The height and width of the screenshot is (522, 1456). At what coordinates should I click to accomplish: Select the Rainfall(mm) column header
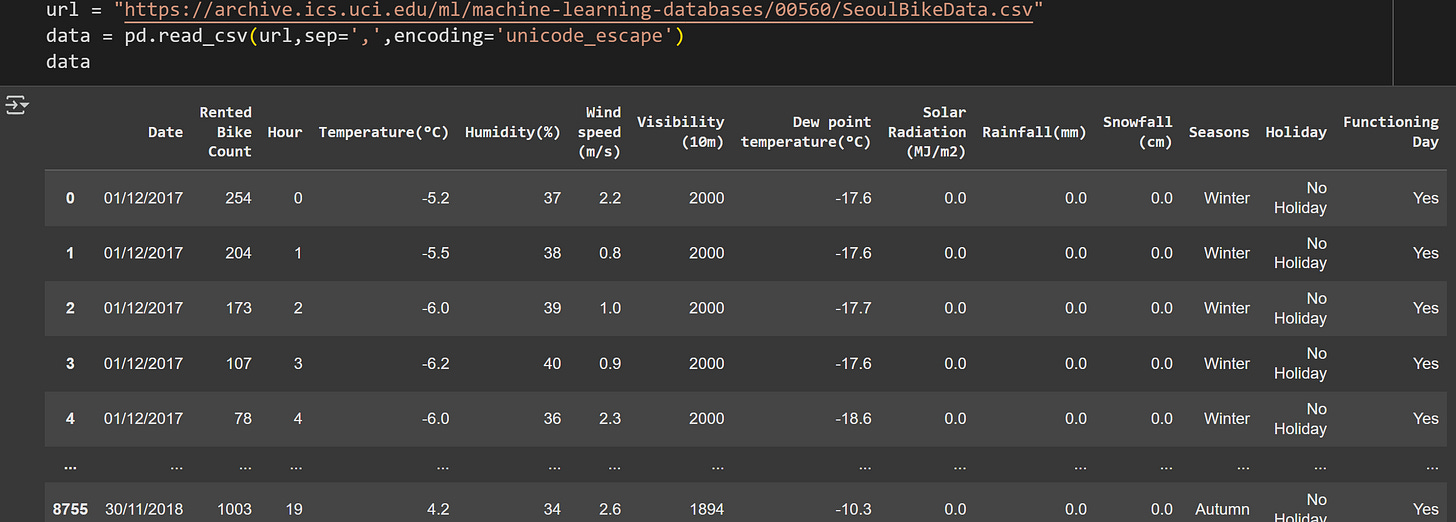coord(1034,132)
